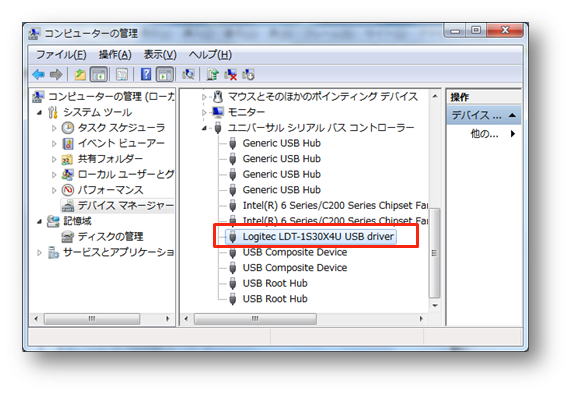Expand the ローカル ユーザーとグ node

(54, 175)
